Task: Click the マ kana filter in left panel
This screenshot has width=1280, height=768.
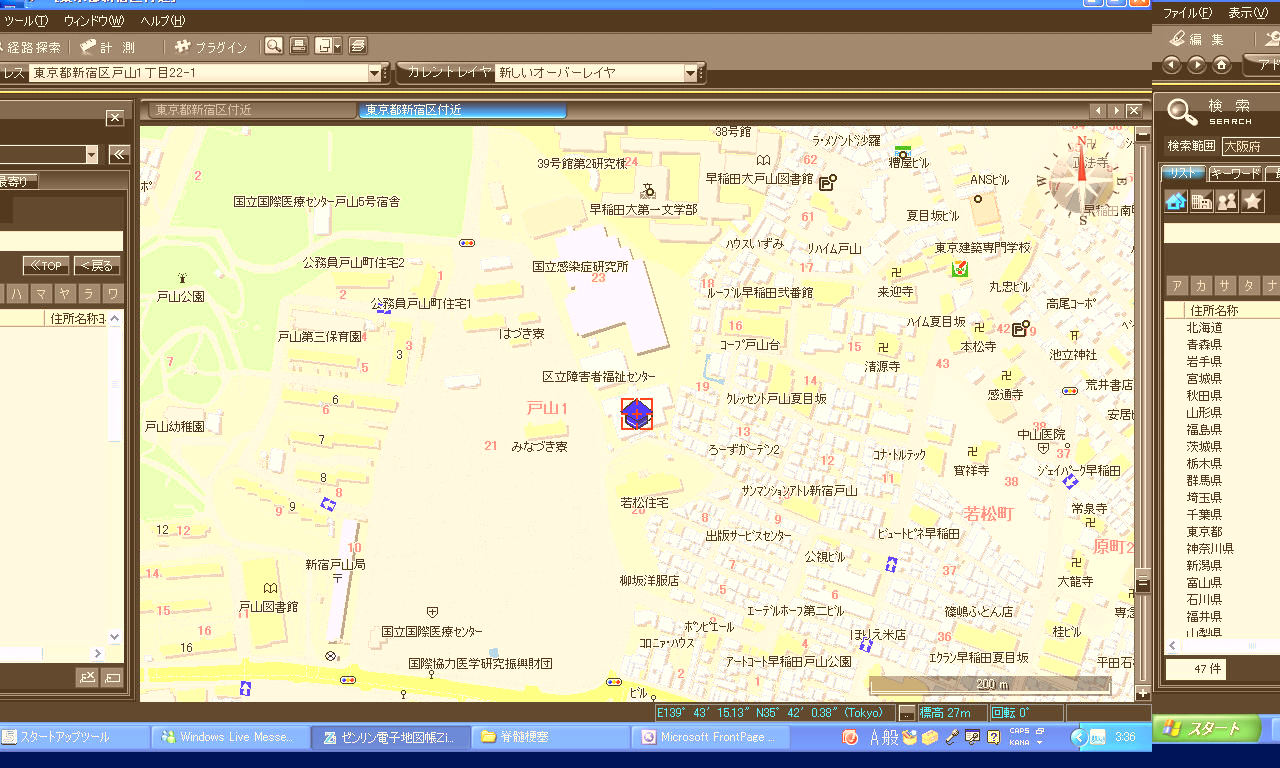Action: click(x=41, y=293)
